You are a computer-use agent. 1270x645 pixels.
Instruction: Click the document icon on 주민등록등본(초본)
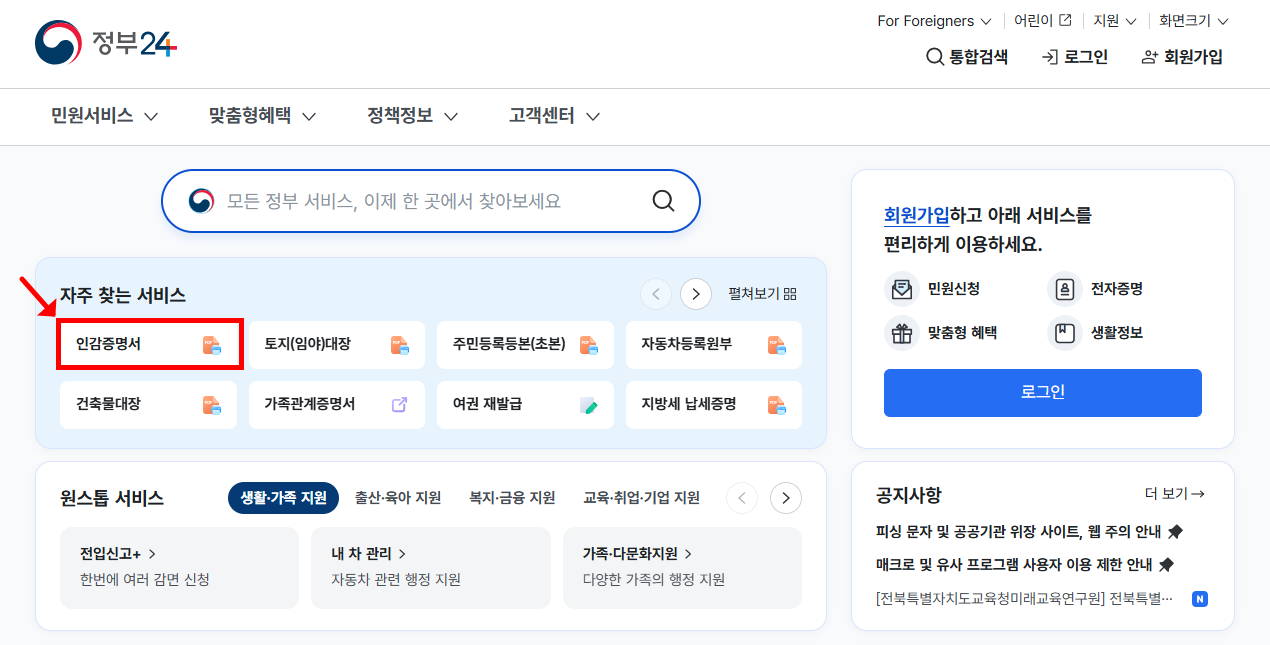tap(588, 346)
